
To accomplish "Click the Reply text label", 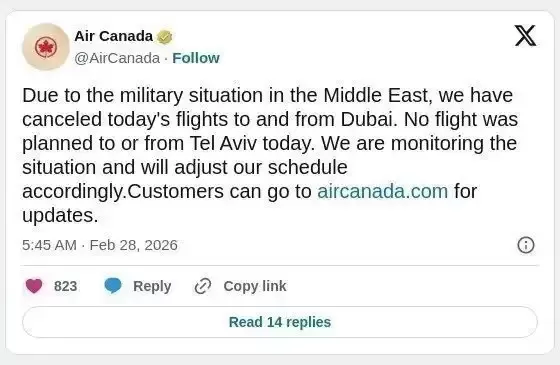I will coord(152,286).
